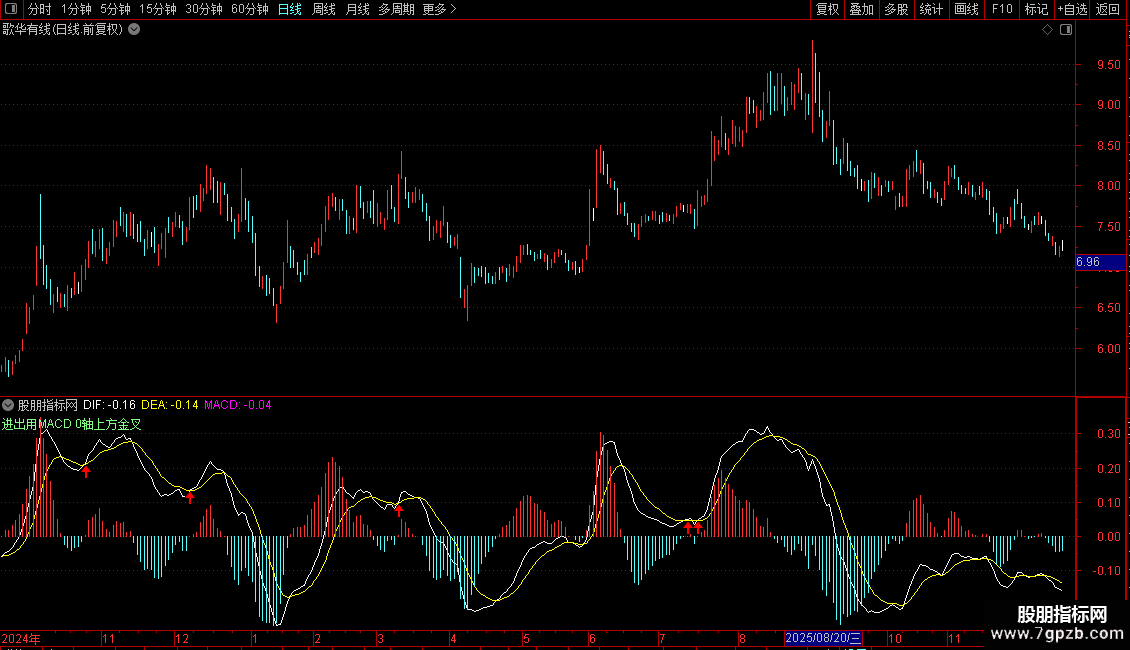Open F10 company info
This screenshot has height=650, width=1130.
click(1002, 10)
